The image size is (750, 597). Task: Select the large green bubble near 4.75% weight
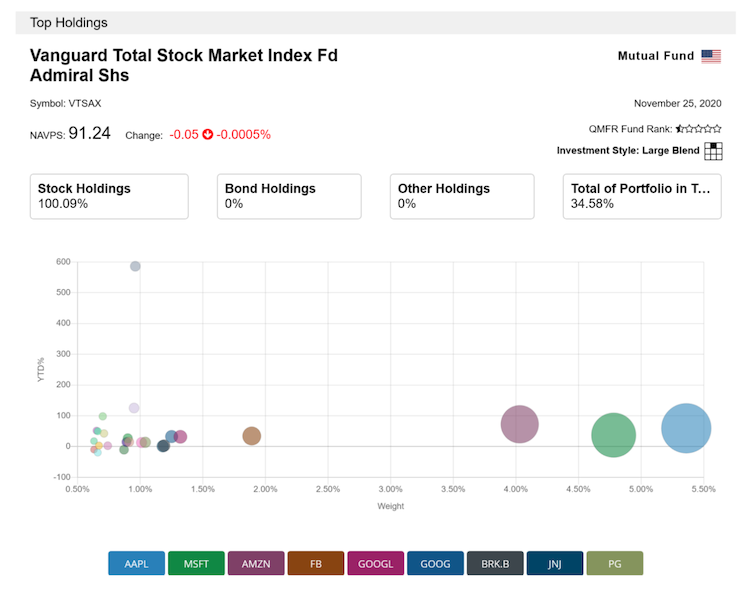pos(613,435)
